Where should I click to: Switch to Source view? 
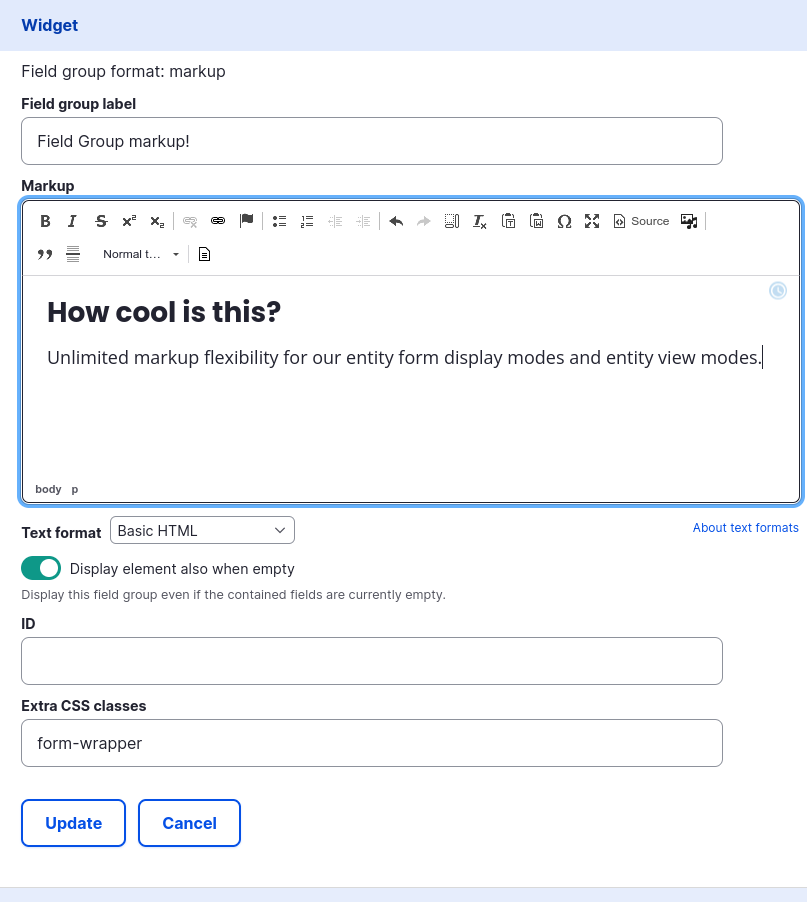point(641,221)
